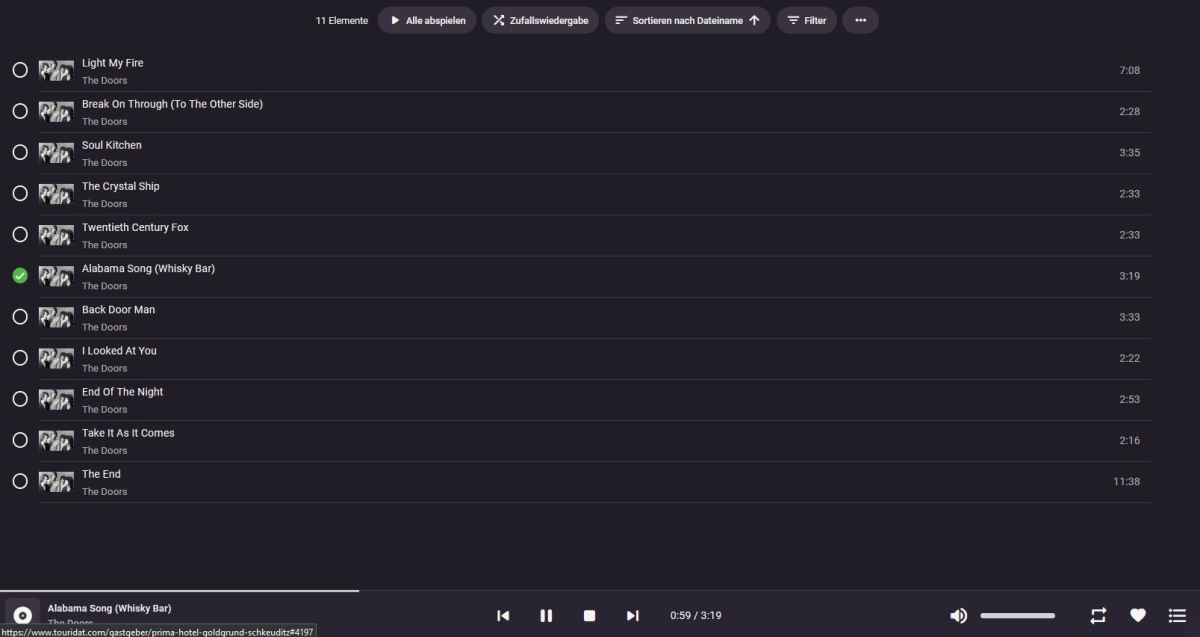Click Back Door Man title
This screenshot has width=1200, height=637.
tap(118, 309)
